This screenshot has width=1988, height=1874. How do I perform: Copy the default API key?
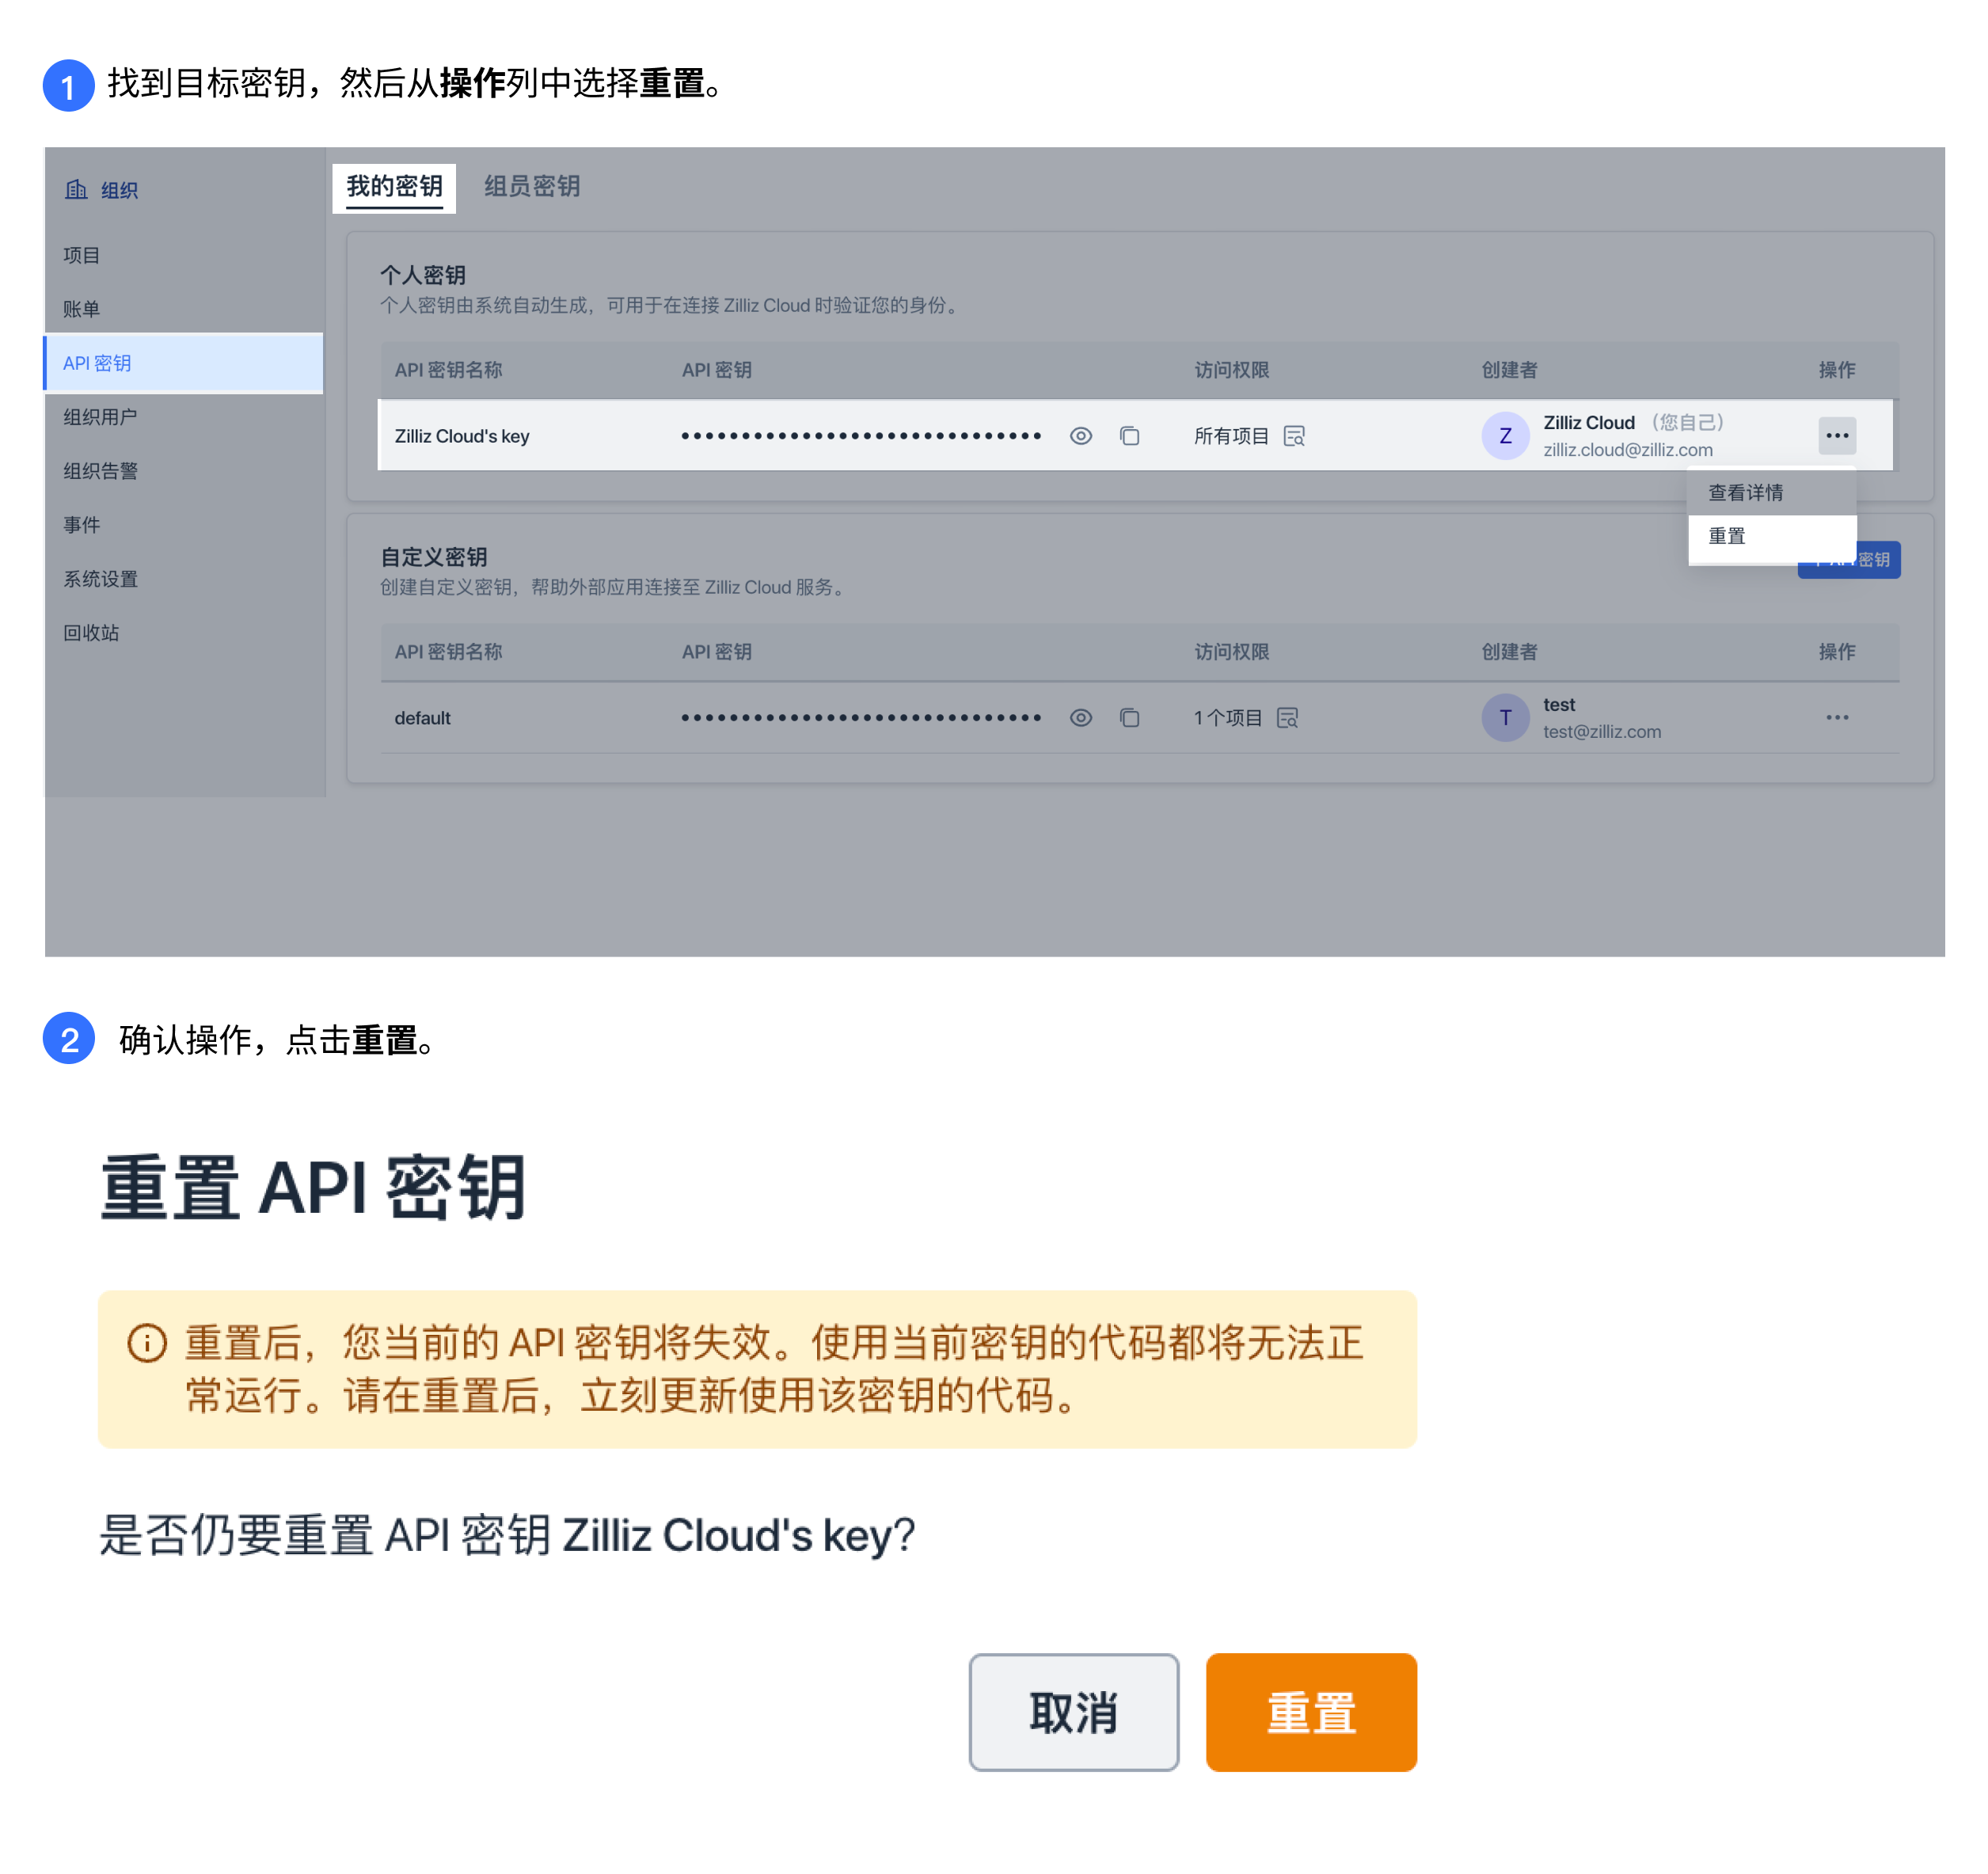click(1129, 718)
